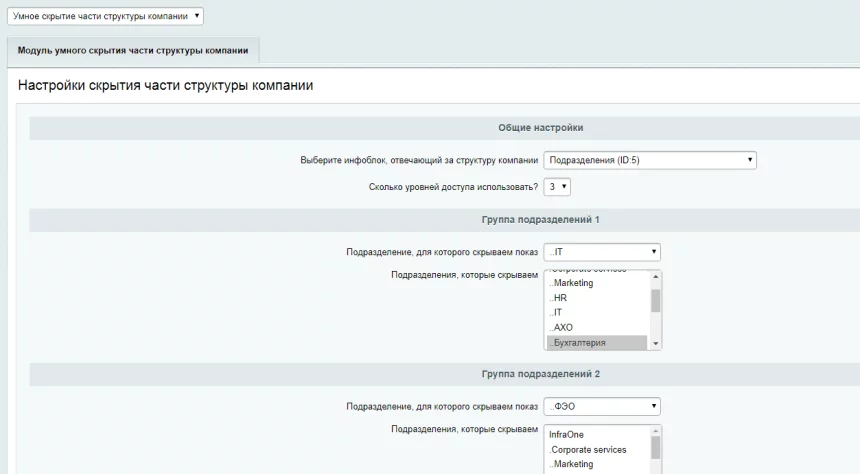Choose Corporate services in the Group 2 list

[x=598, y=450]
